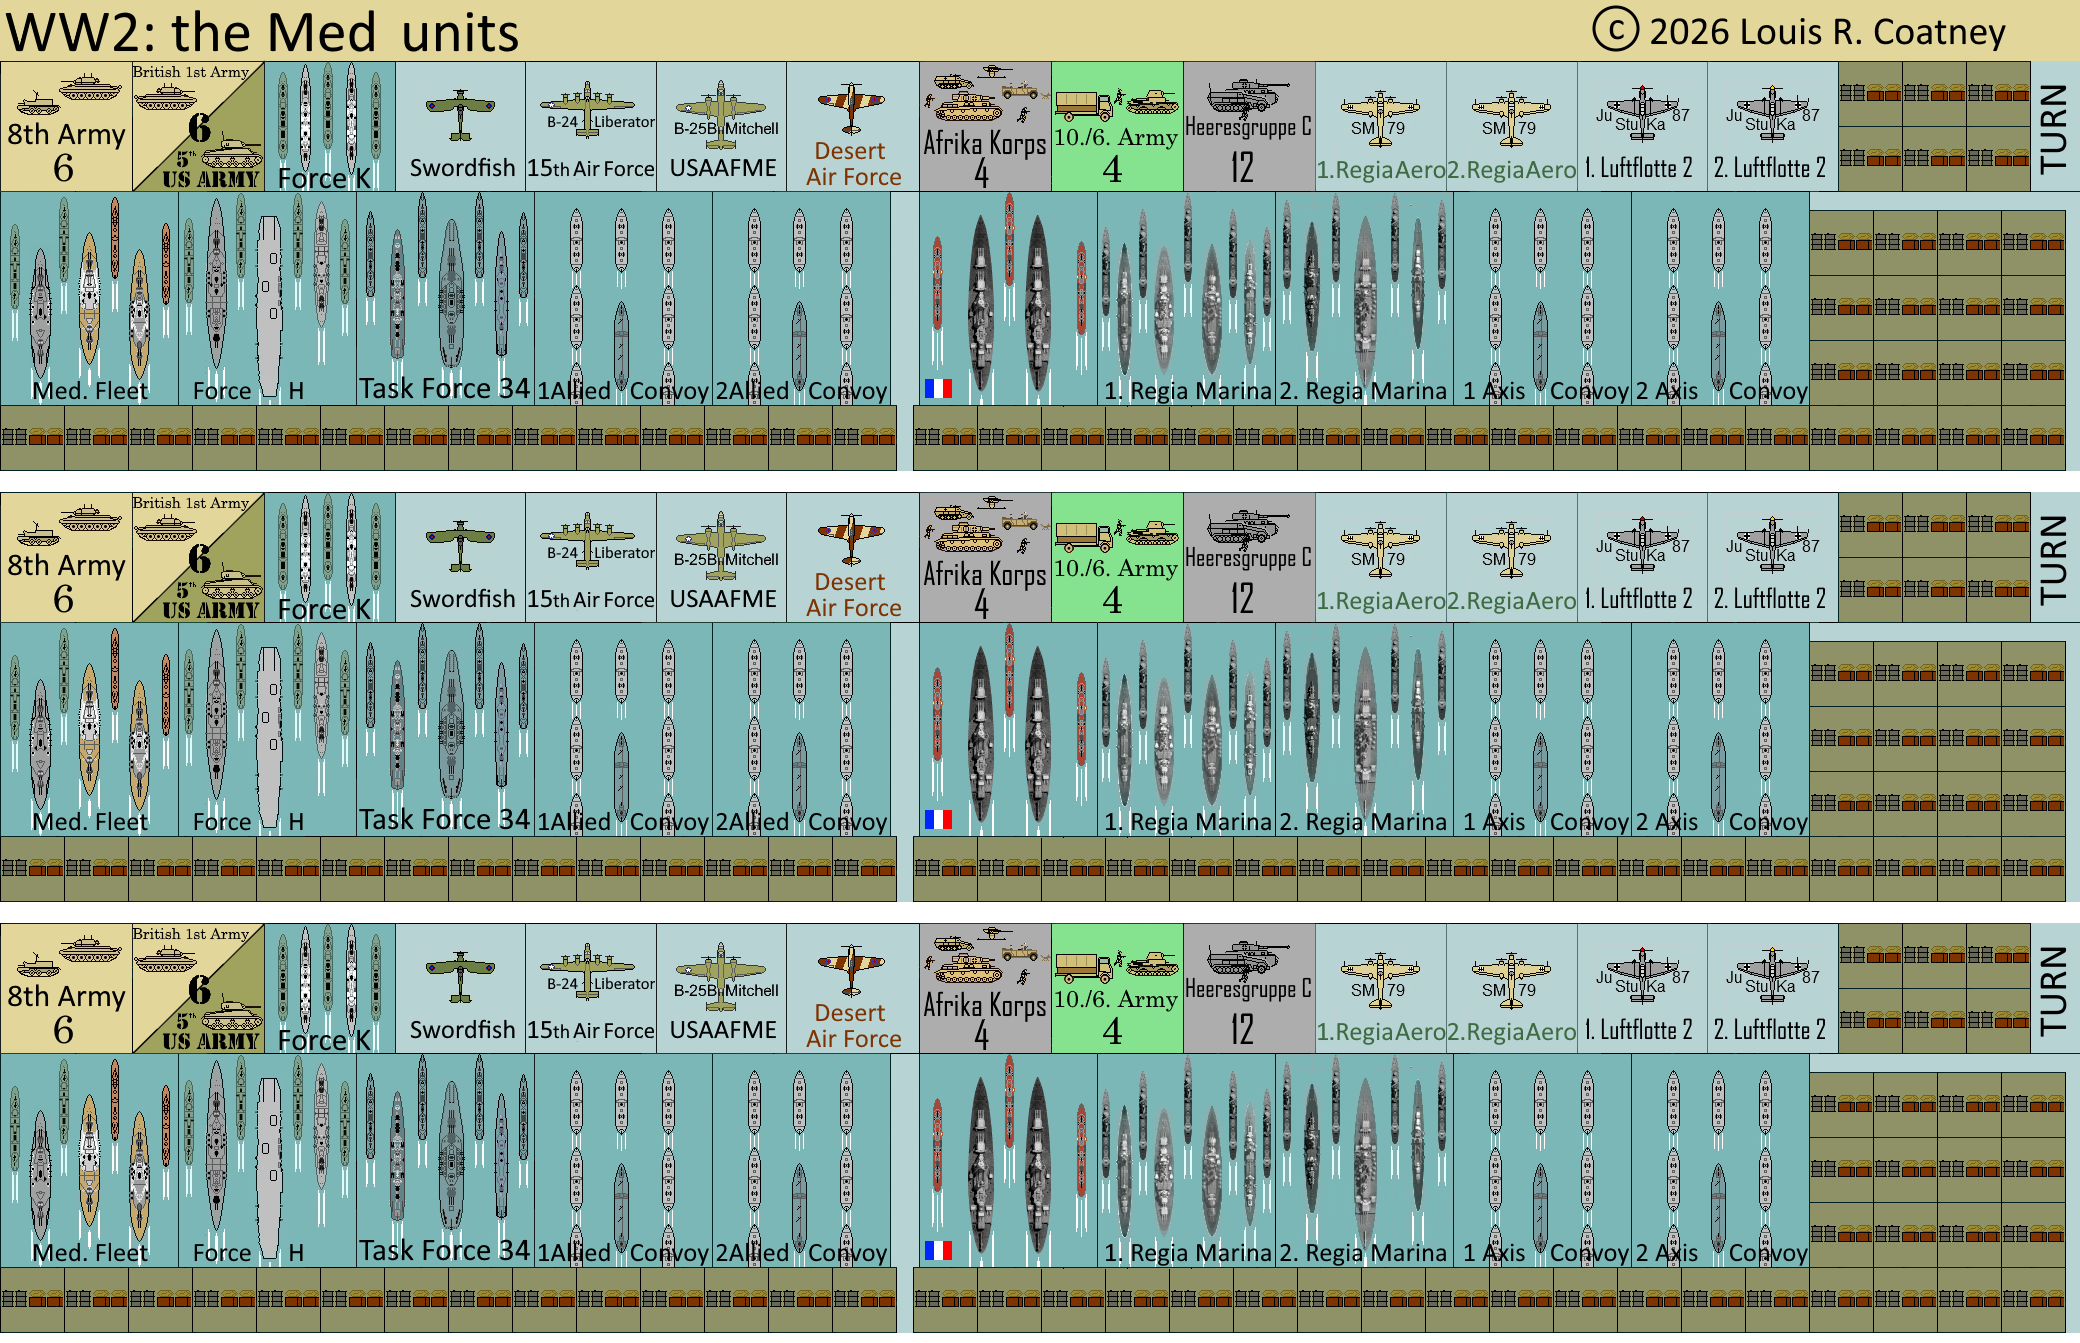Click the top-row Med. Fleet naval counter
Screen dimensions: 2080x1343
[x=89, y=298]
